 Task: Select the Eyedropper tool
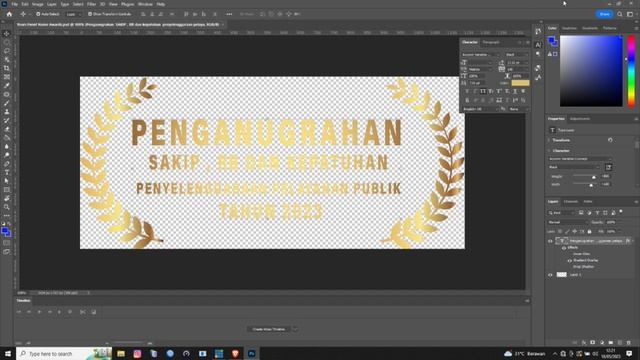tap(7, 86)
